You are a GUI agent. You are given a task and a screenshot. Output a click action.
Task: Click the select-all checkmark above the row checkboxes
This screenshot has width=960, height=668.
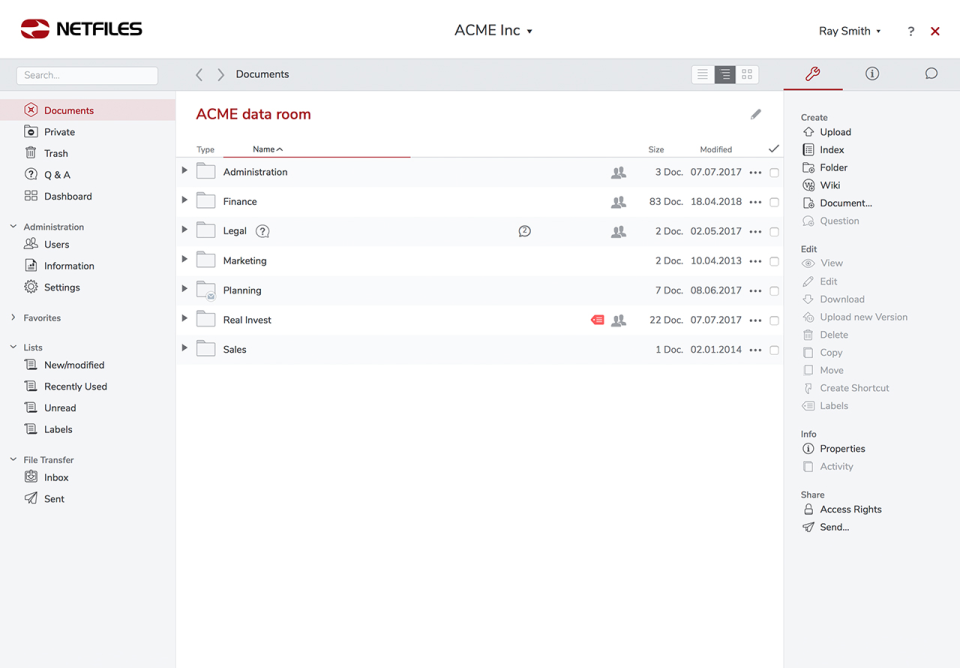774,147
